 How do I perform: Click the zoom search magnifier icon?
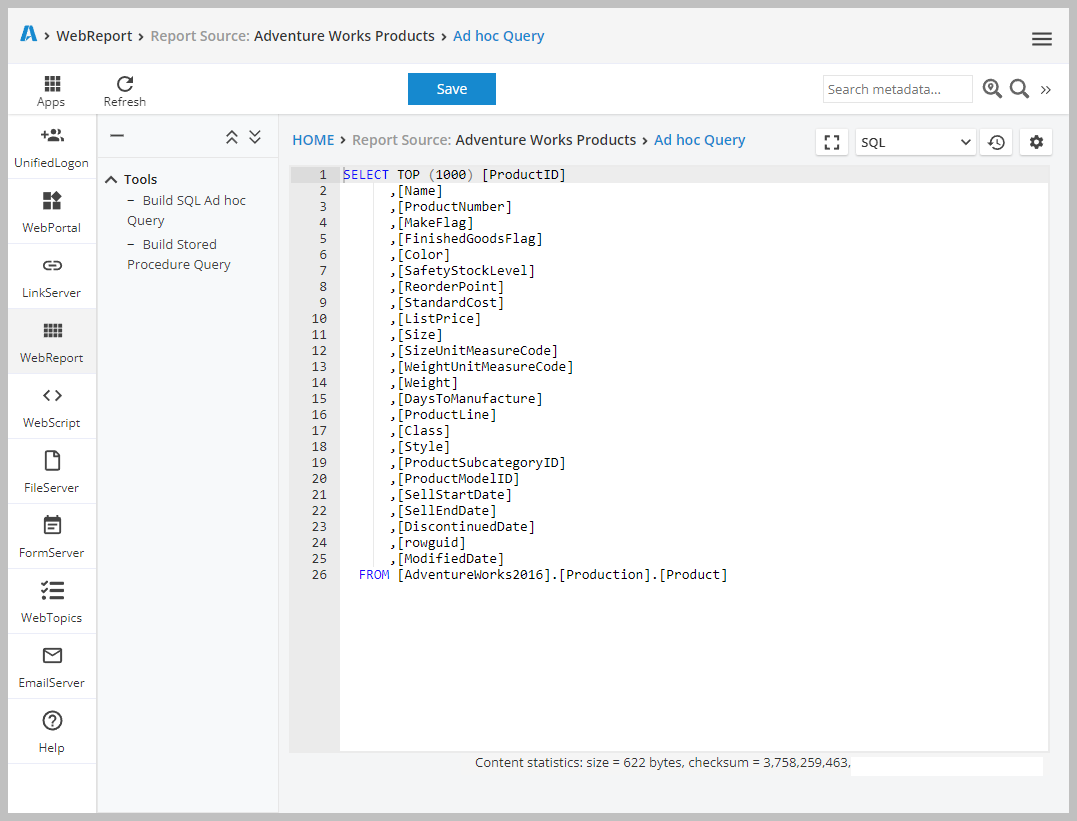(992, 89)
